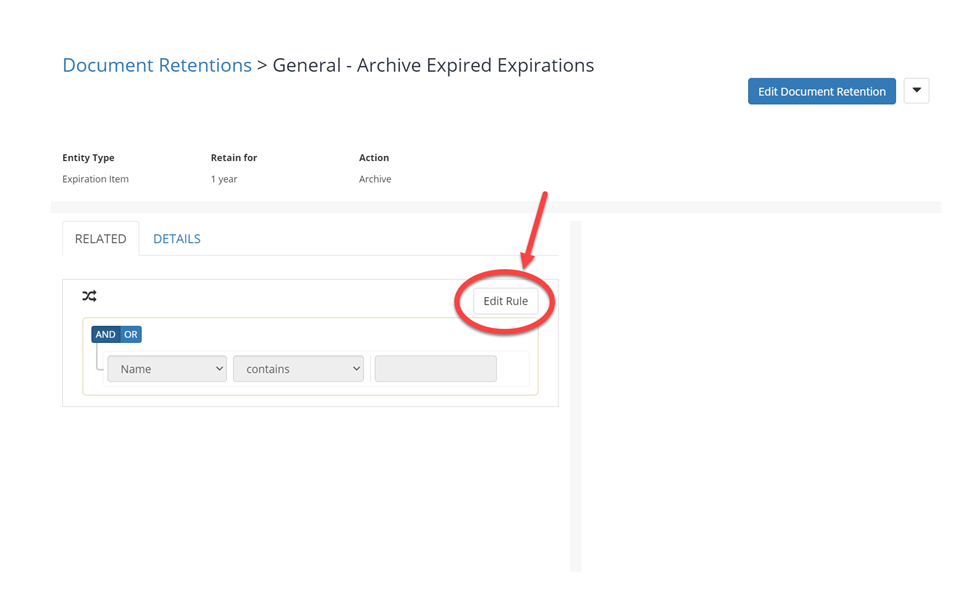
Task: Select the AND condition toggle
Action: click(105, 335)
